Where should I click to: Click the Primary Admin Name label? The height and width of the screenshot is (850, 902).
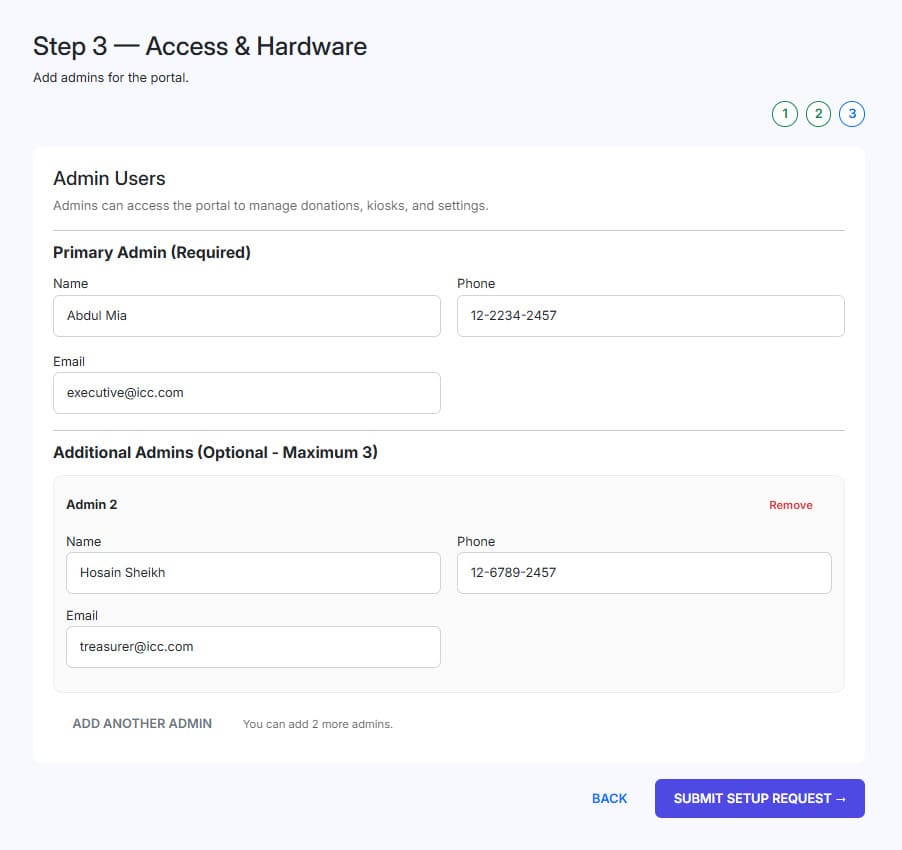coord(70,284)
